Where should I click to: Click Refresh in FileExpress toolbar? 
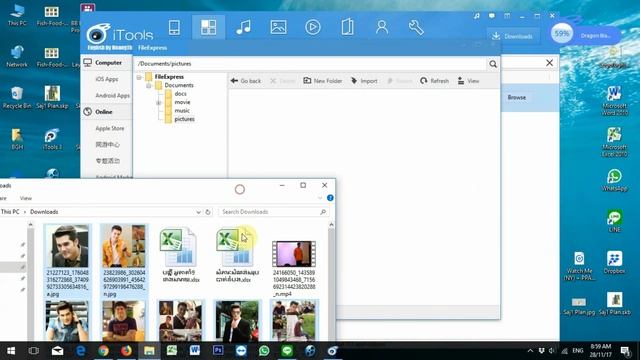[x=434, y=81]
